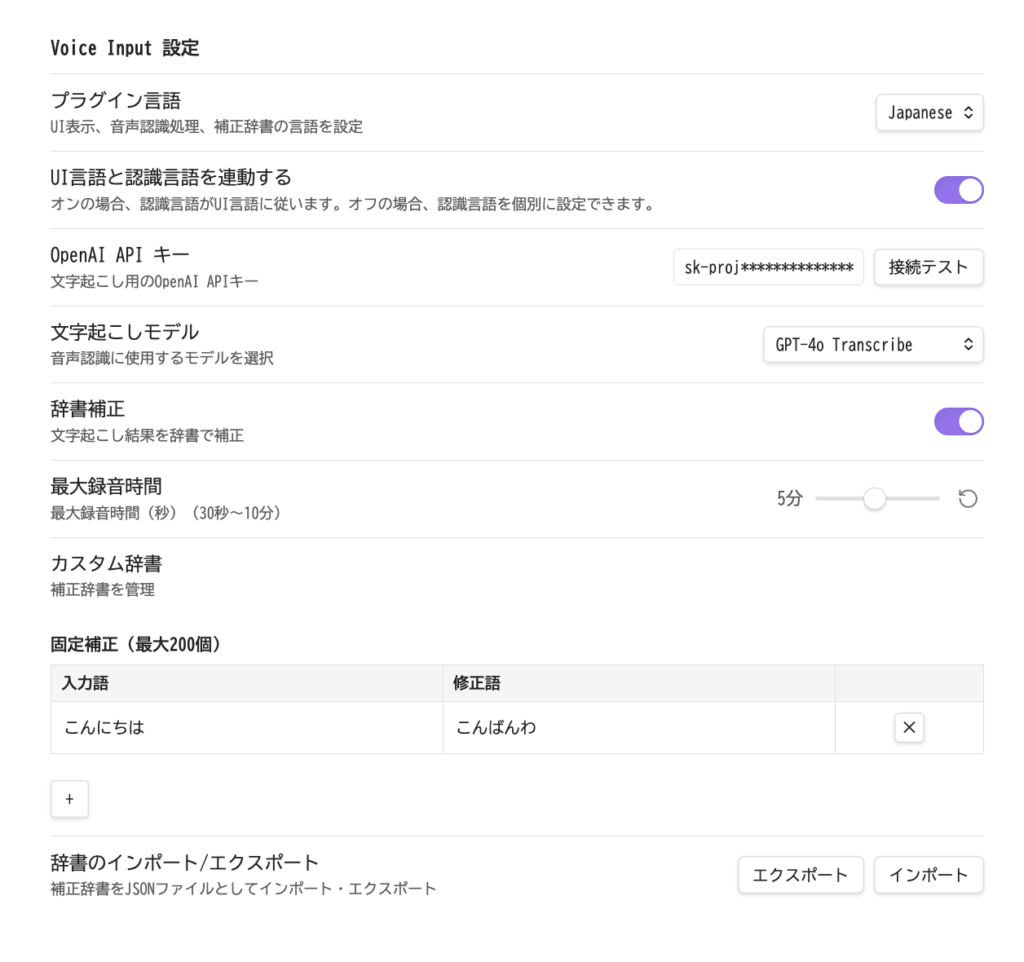Reset the max recording time to default
This screenshot has width=1024, height=962.
pos(967,499)
